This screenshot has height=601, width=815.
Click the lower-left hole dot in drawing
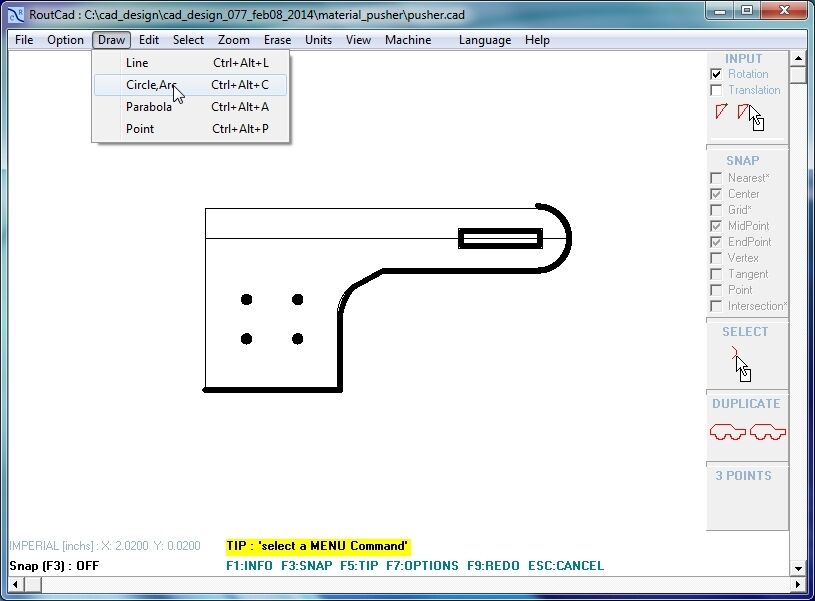point(247,339)
